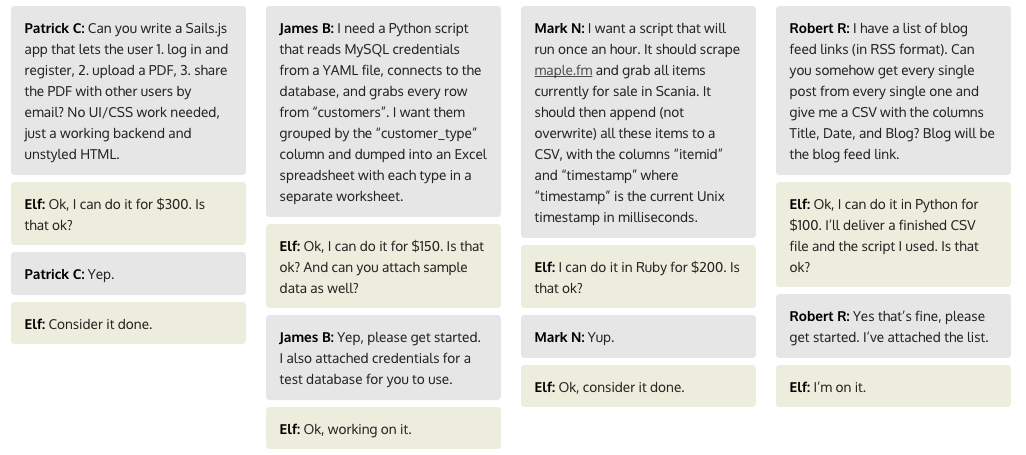This screenshot has width=1026, height=455.
Task: Click James B's Python MySQL script request
Action: tap(383, 111)
